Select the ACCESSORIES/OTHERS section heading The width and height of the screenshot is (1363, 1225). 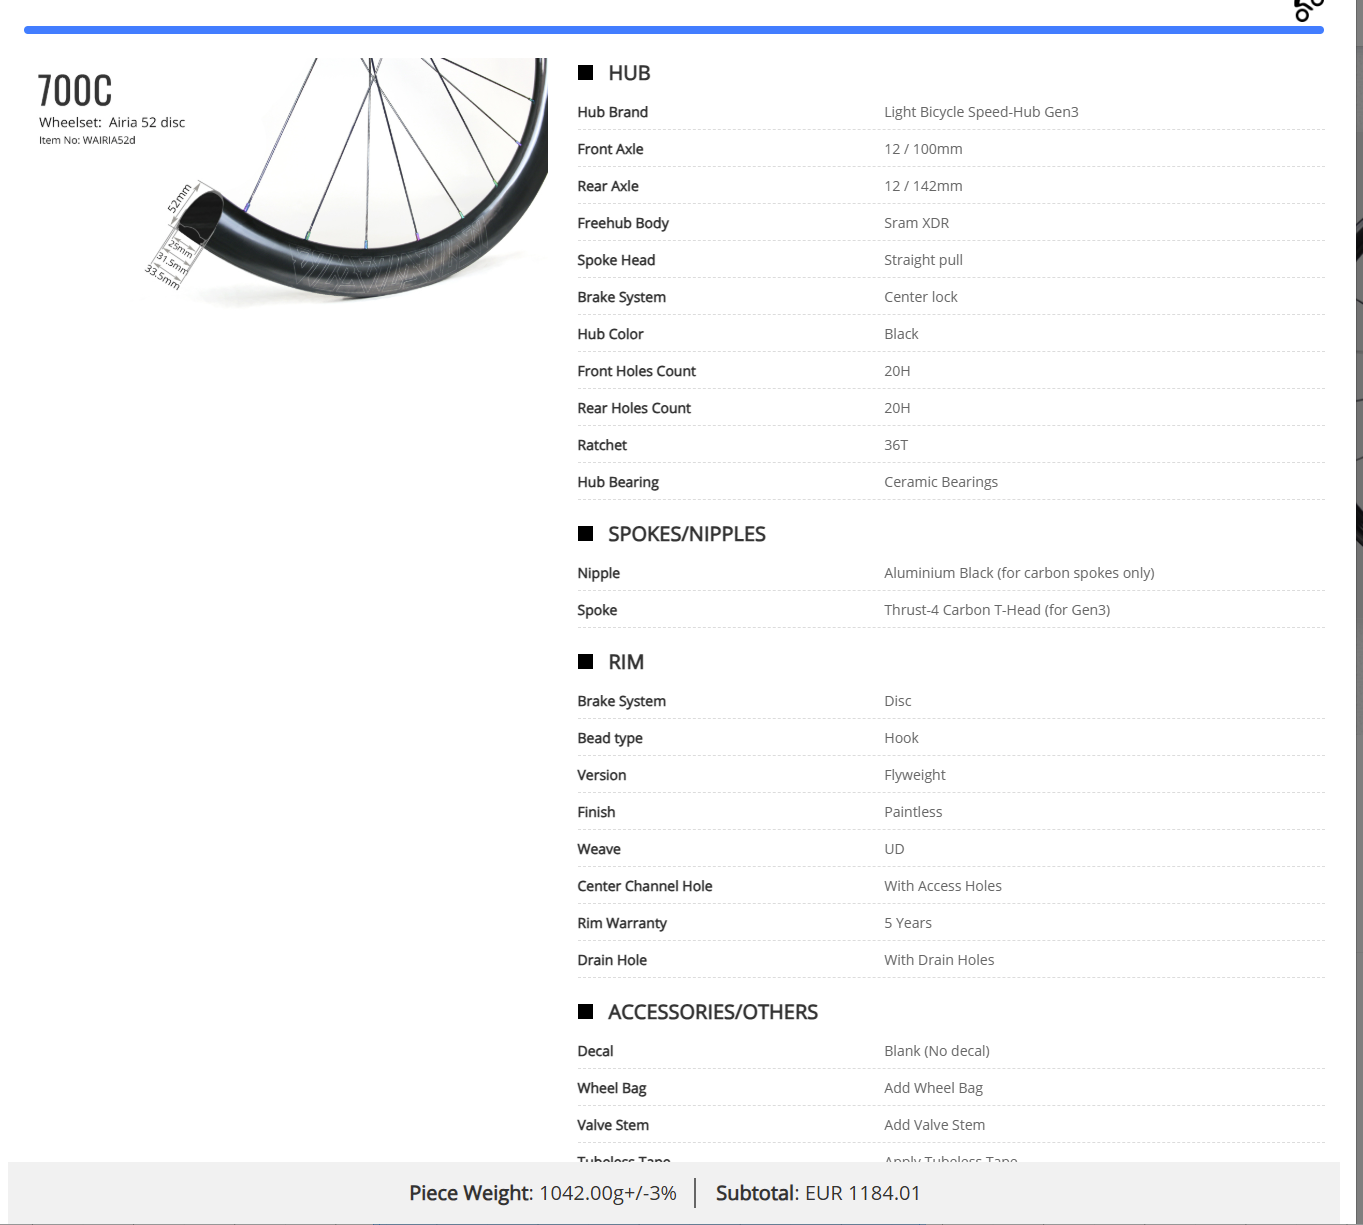click(x=712, y=1012)
